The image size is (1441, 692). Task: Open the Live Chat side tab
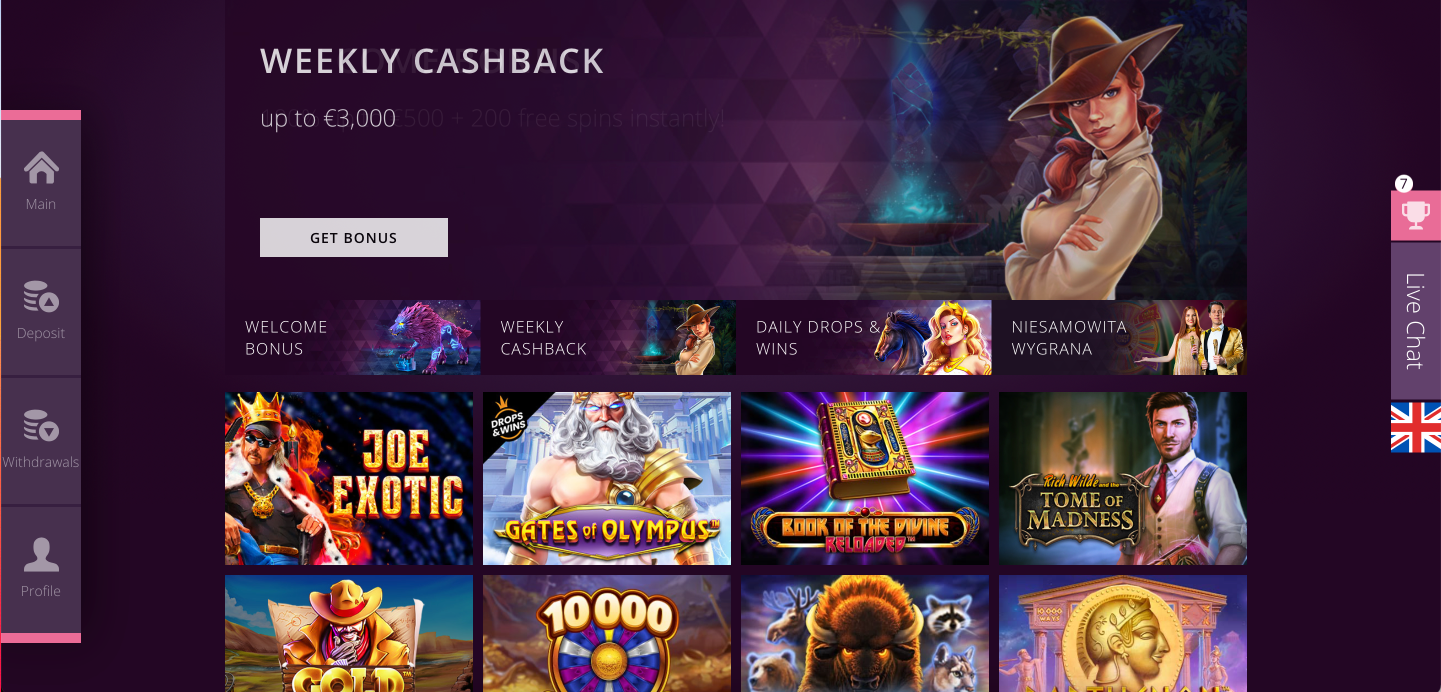pos(1416,321)
